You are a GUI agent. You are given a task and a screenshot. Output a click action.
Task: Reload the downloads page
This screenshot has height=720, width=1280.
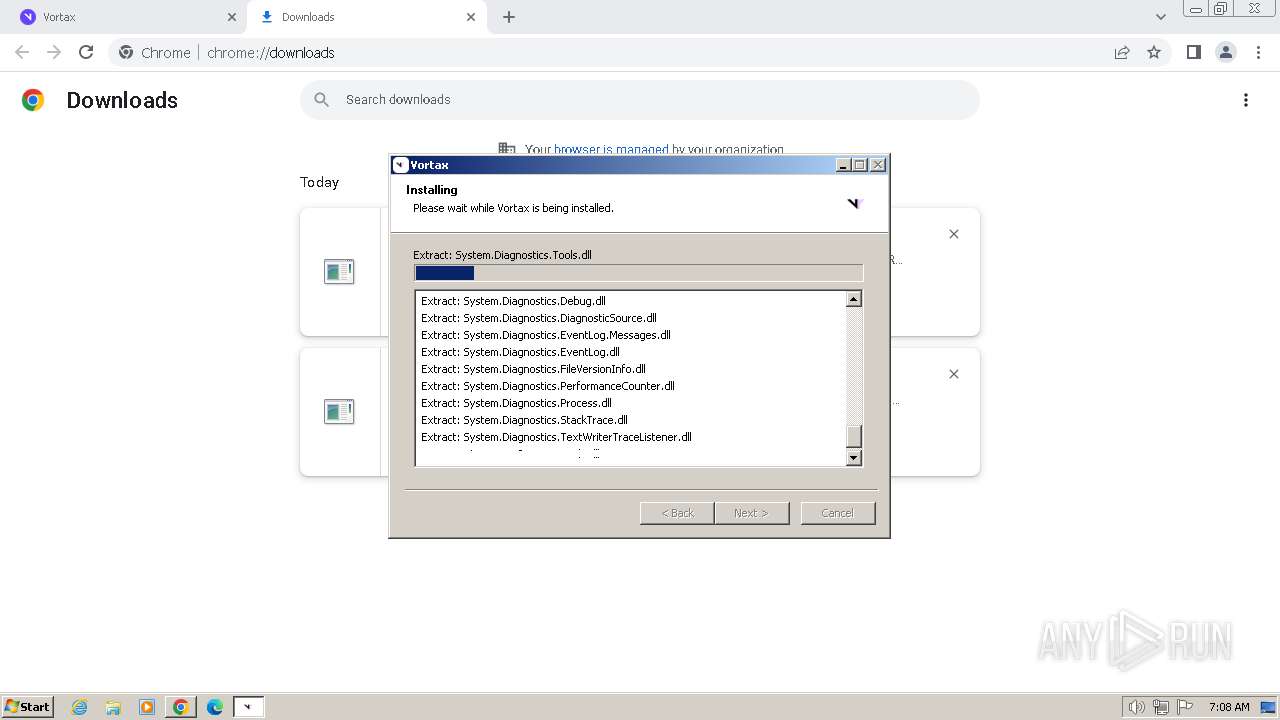[86, 52]
